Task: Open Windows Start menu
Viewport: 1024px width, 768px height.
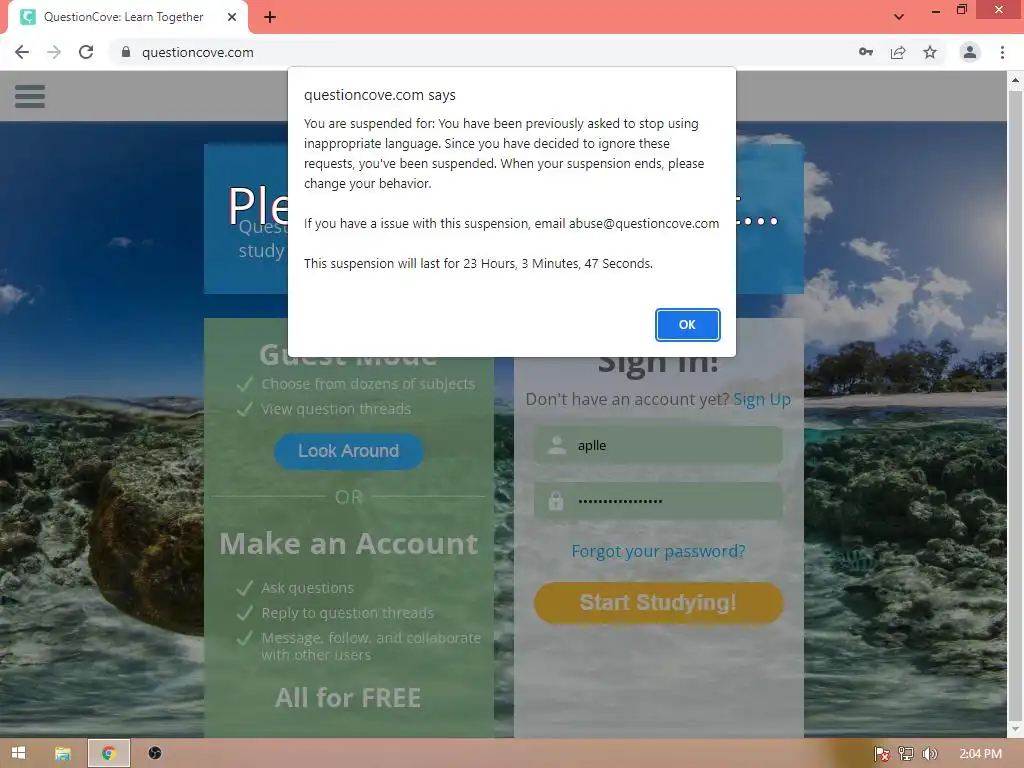Action: coord(18,753)
